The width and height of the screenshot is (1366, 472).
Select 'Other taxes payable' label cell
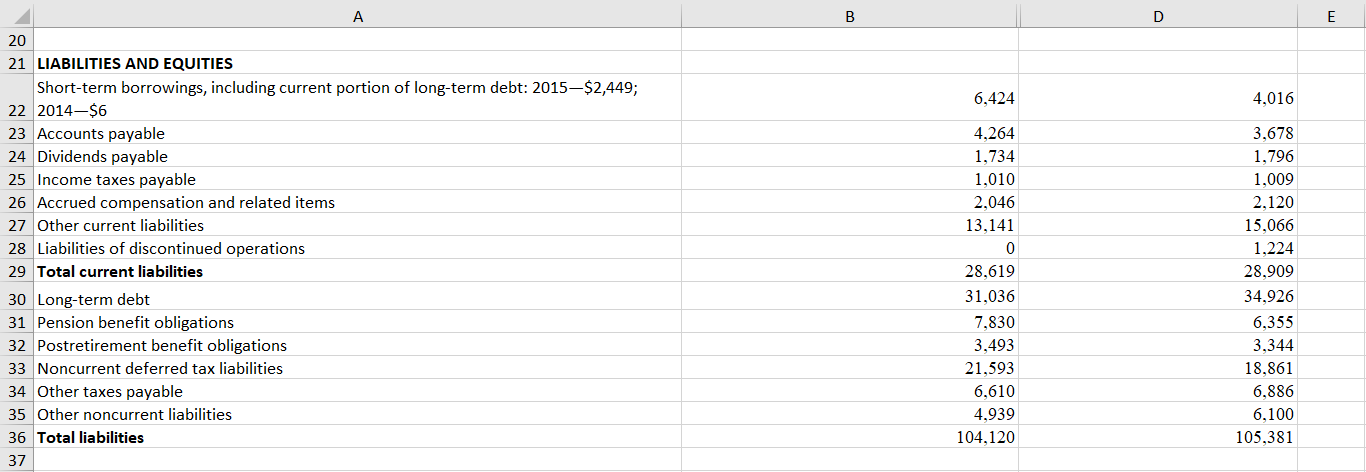pyautogui.click(x=358, y=391)
